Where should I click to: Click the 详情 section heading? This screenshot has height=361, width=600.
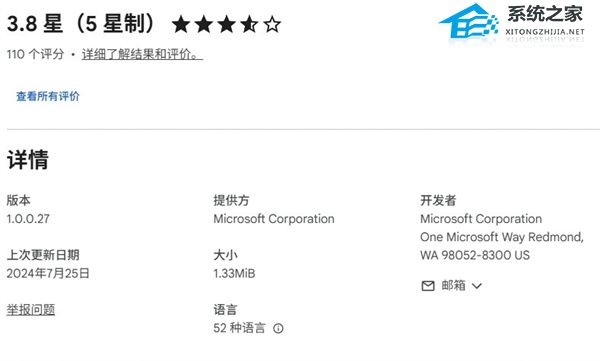pos(28,159)
